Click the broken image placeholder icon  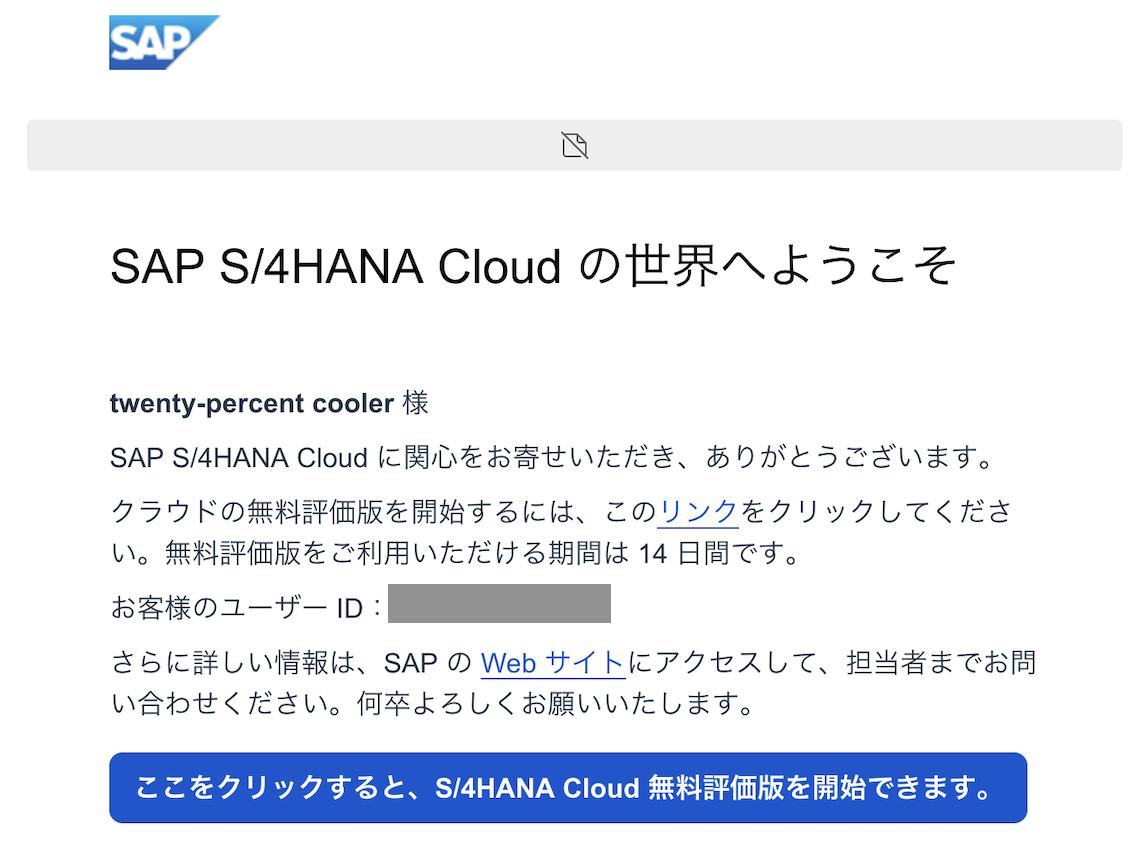pyautogui.click(x=575, y=145)
